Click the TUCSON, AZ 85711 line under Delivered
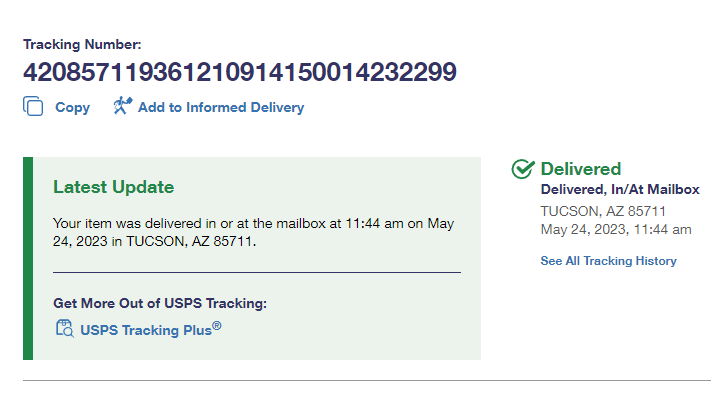 pos(603,211)
